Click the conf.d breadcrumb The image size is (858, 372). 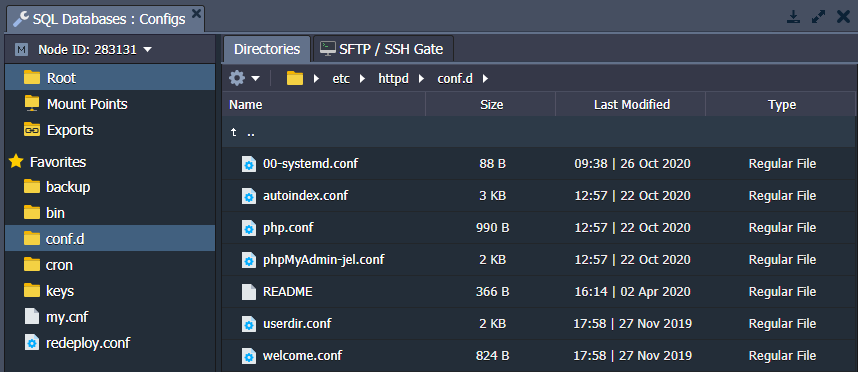click(455, 79)
